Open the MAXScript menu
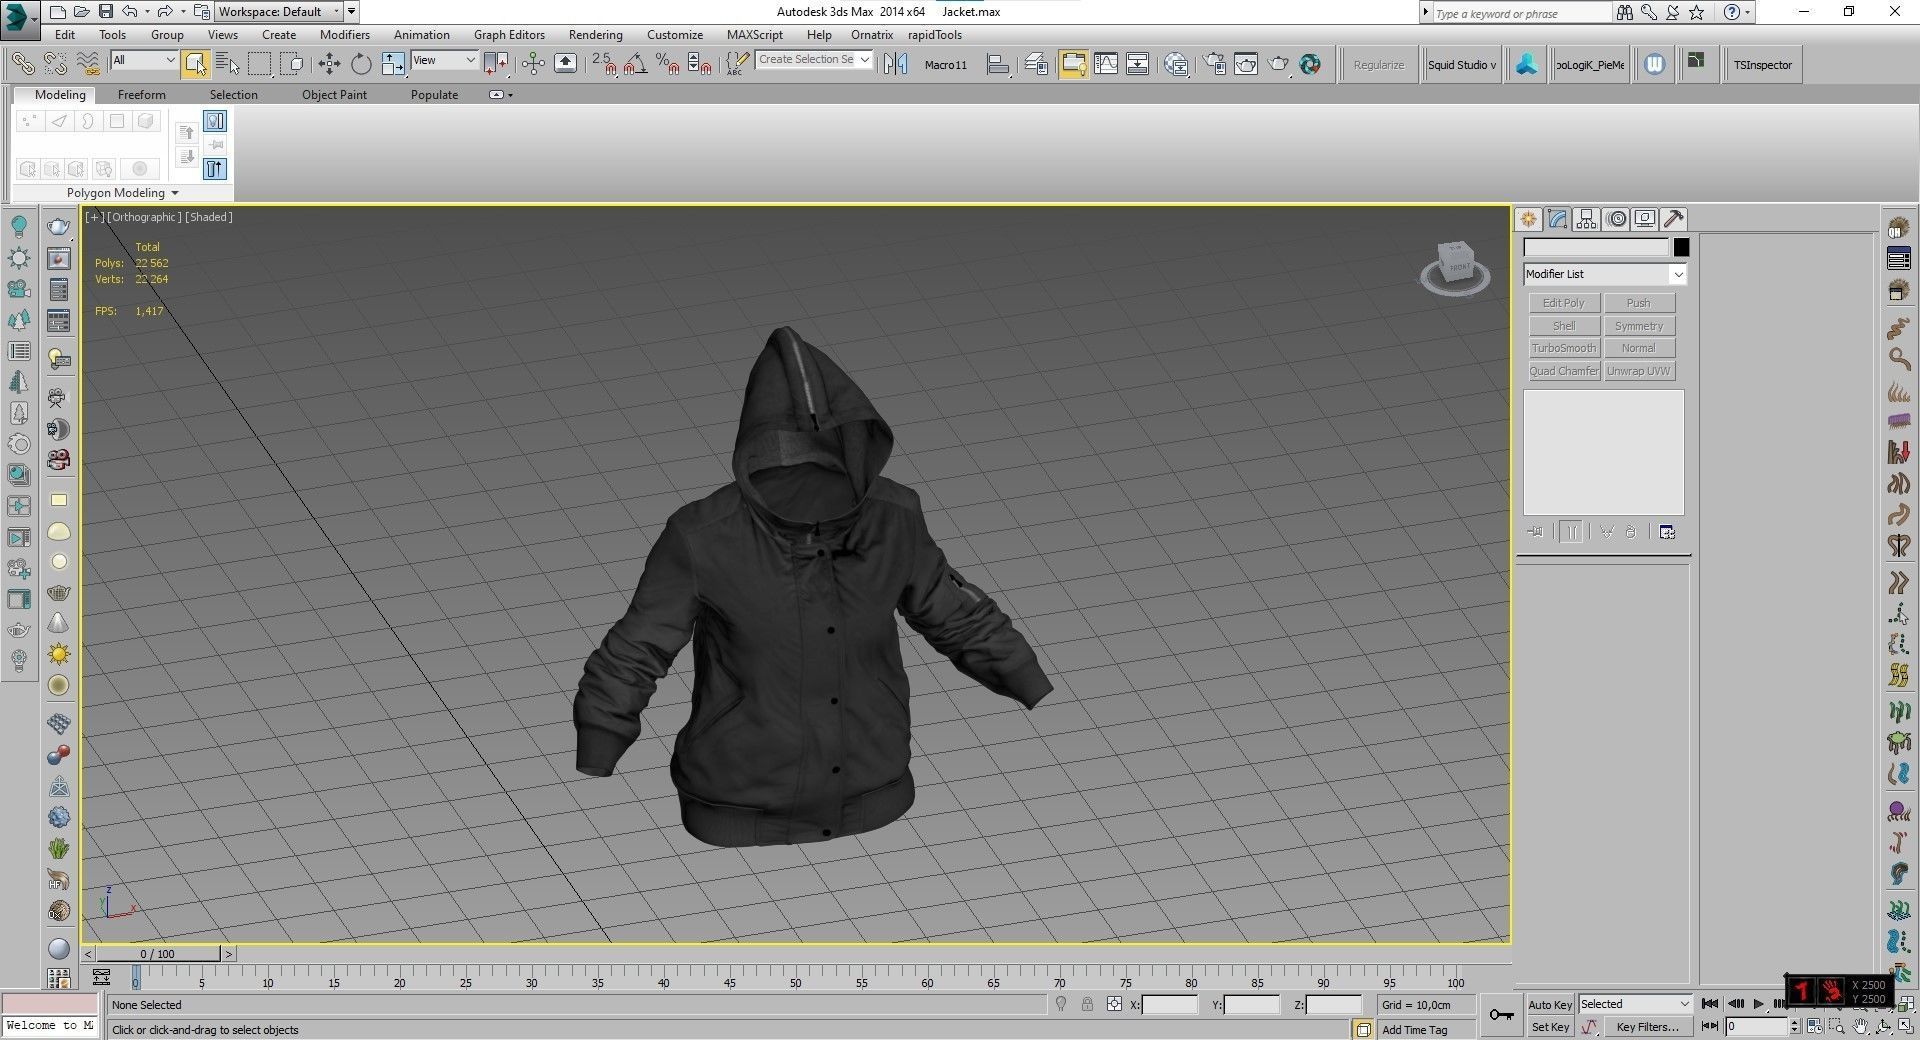The width and height of the screenshot is (1920, 1040). tap(755, 34)
